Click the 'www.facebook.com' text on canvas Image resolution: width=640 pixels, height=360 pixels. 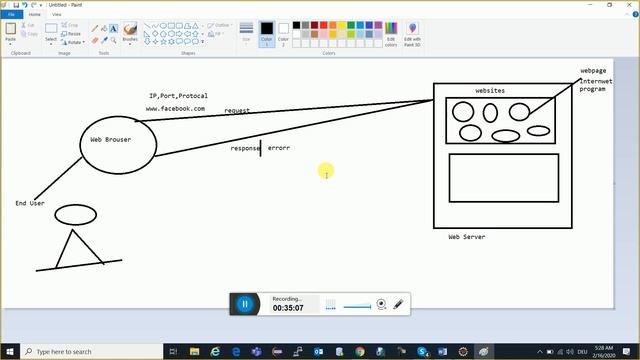click(x=175, y=109)
